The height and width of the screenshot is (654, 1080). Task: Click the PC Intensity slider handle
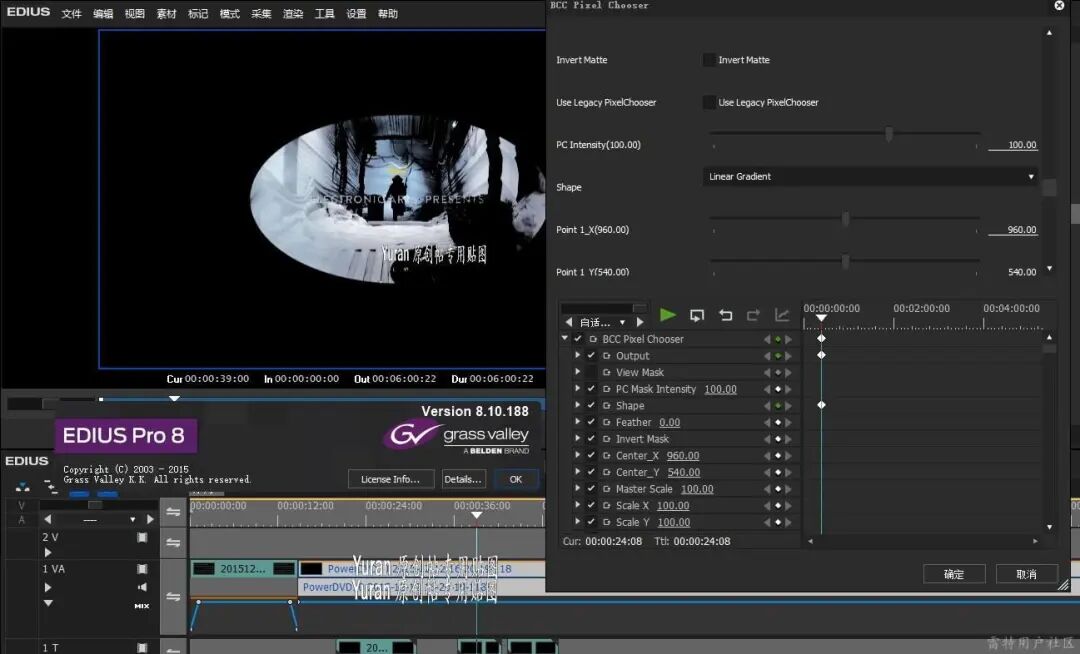(x=888, y=134)
